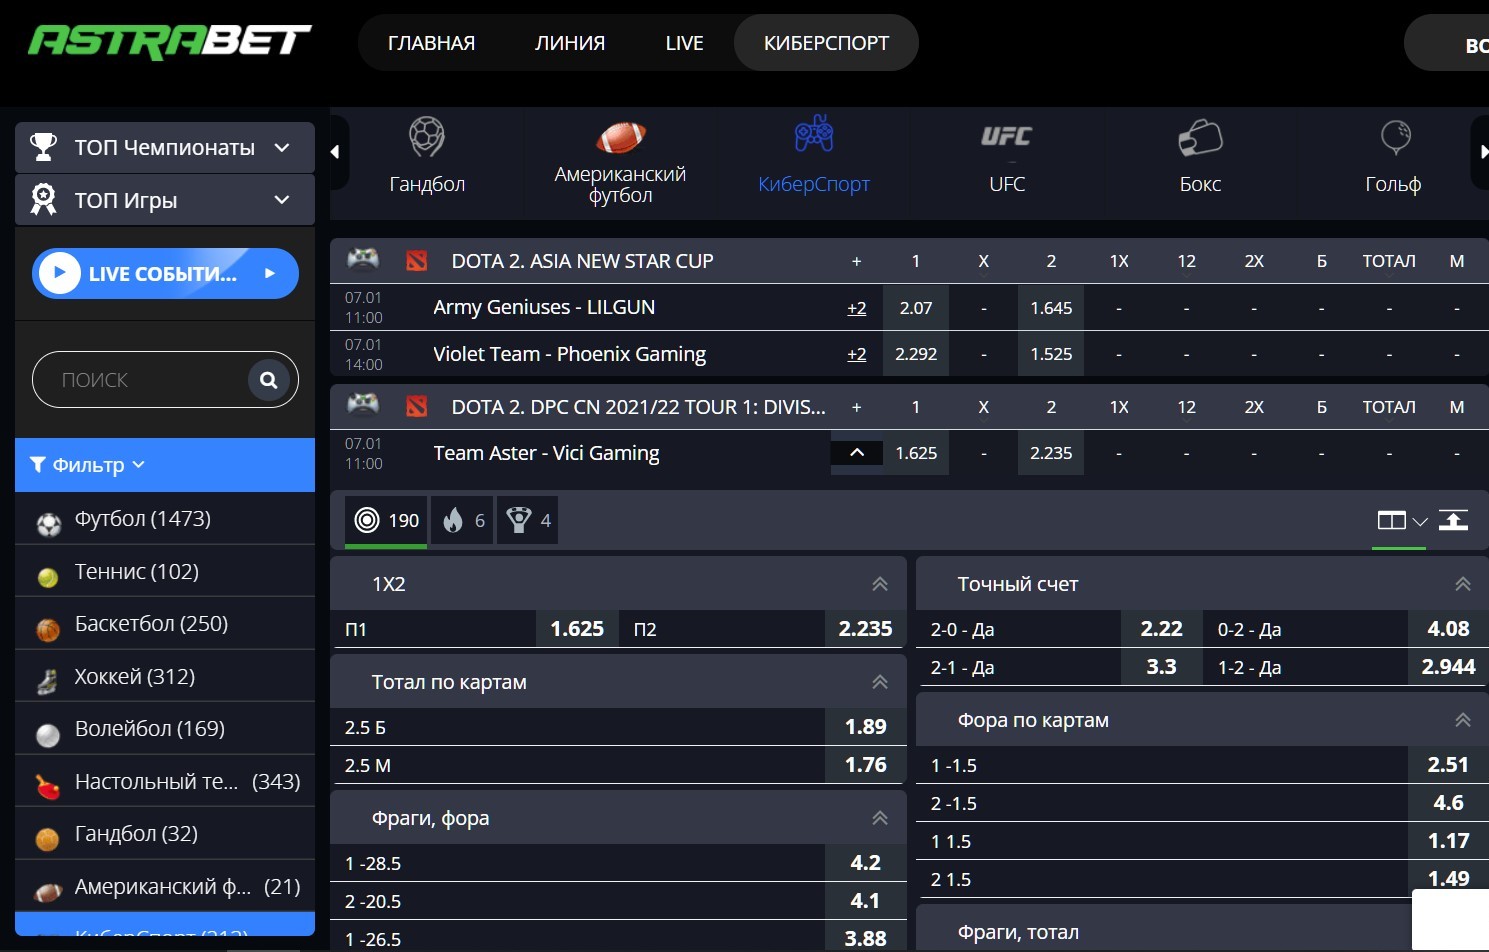Open Баскетбол (250) in the sidebar

click(165, 623)
